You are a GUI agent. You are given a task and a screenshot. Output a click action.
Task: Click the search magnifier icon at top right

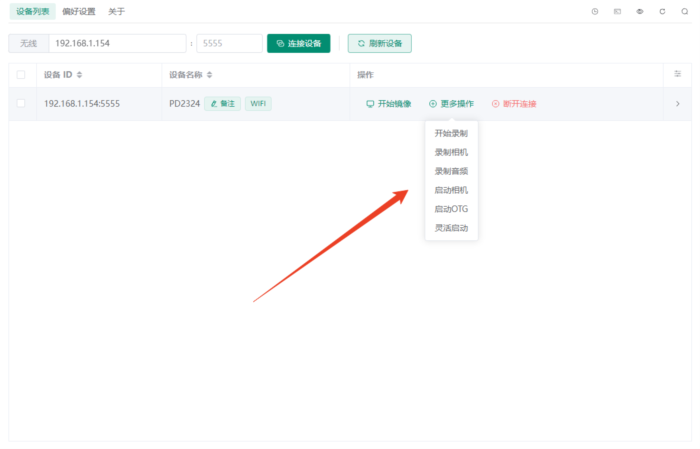[x=684, y=11]
